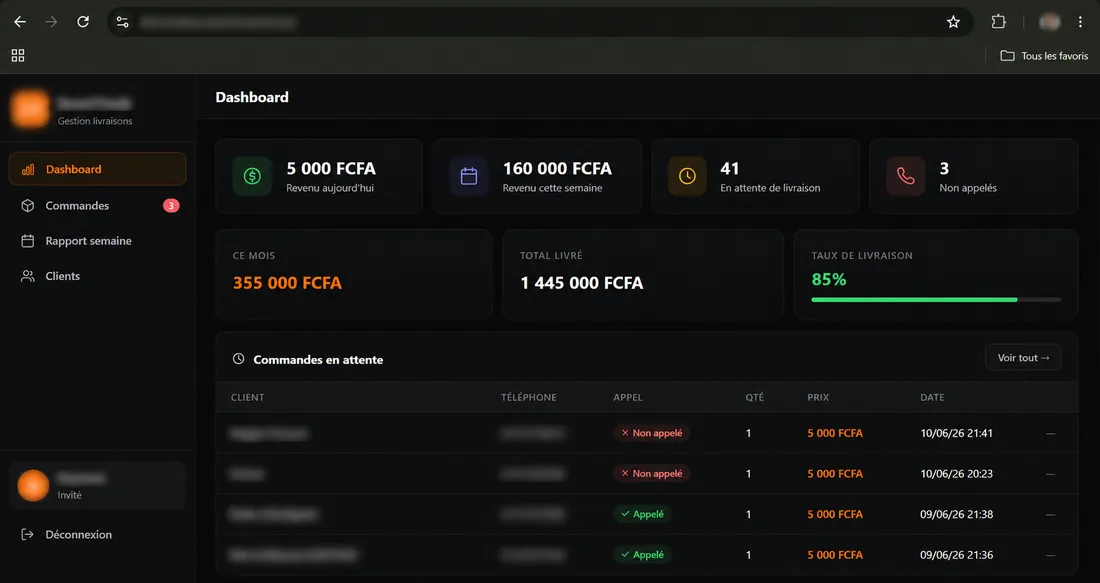This screenshot has width=1100, height=583.
Task: Click the orange user avatar near Invité
Action: pyautogui.click(x=33, y=485)
